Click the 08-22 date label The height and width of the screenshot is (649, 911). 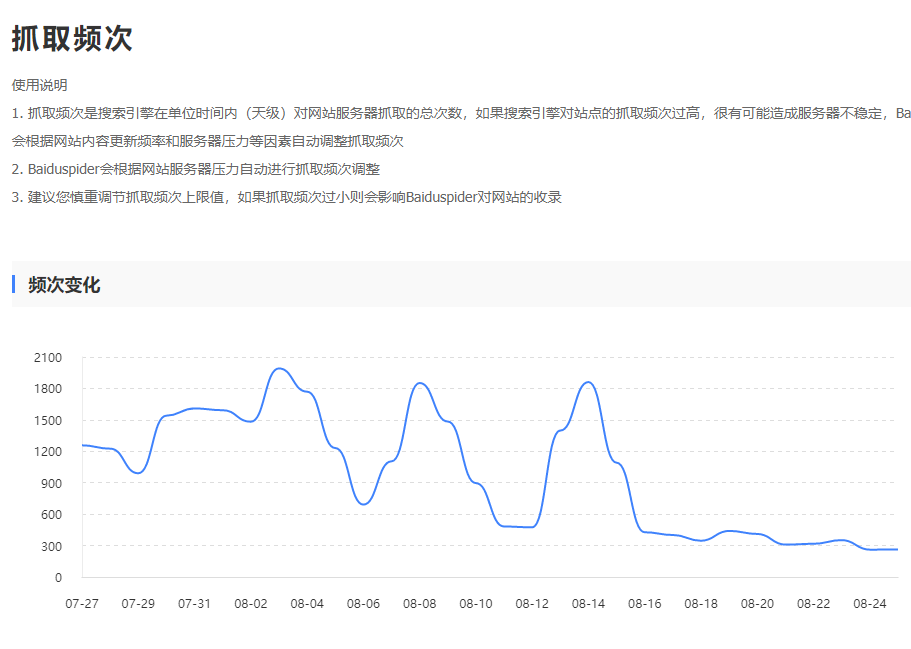point(814,604)
